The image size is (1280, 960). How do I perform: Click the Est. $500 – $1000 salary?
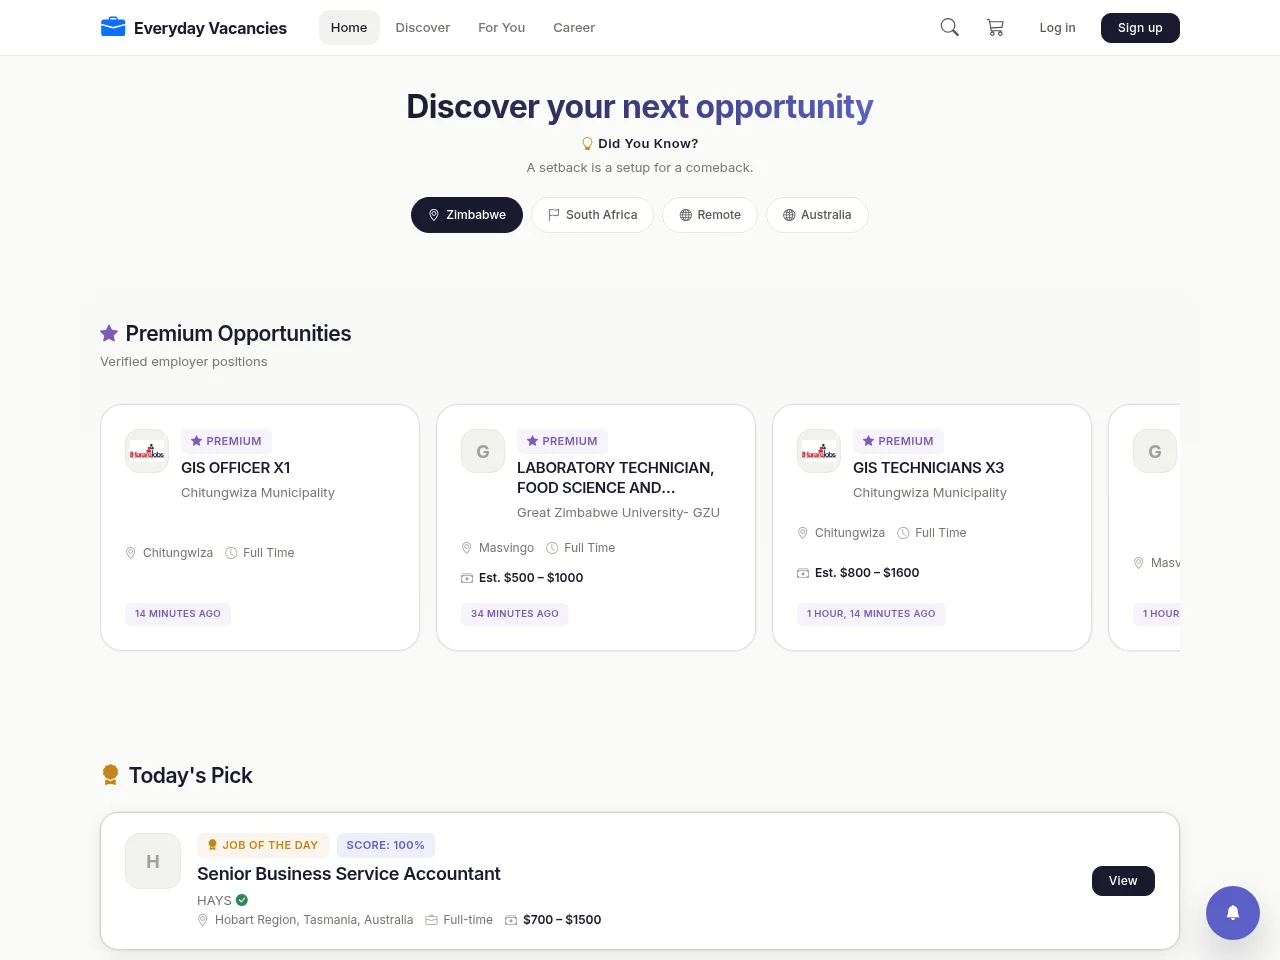(531, 578)
